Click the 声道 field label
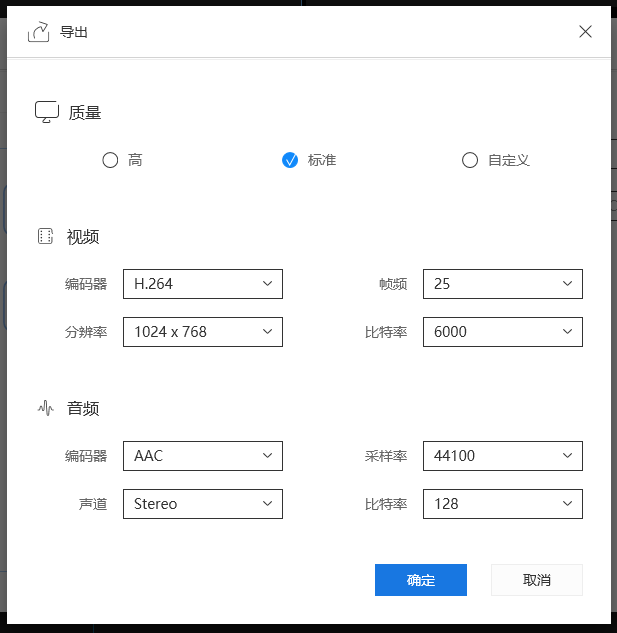Screen dimensions: 617x633 point(93,504)
